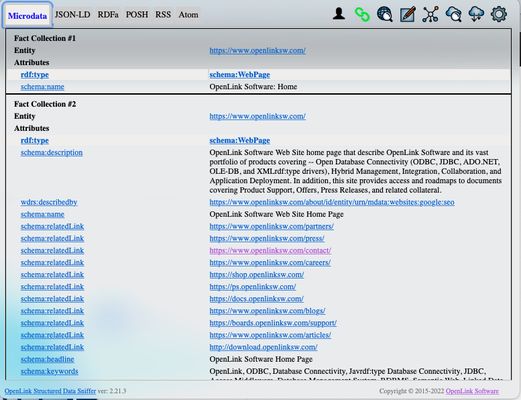Click the cloud download icon
The height and width of the screenshot is (400, 521).
tap(476, 15)
